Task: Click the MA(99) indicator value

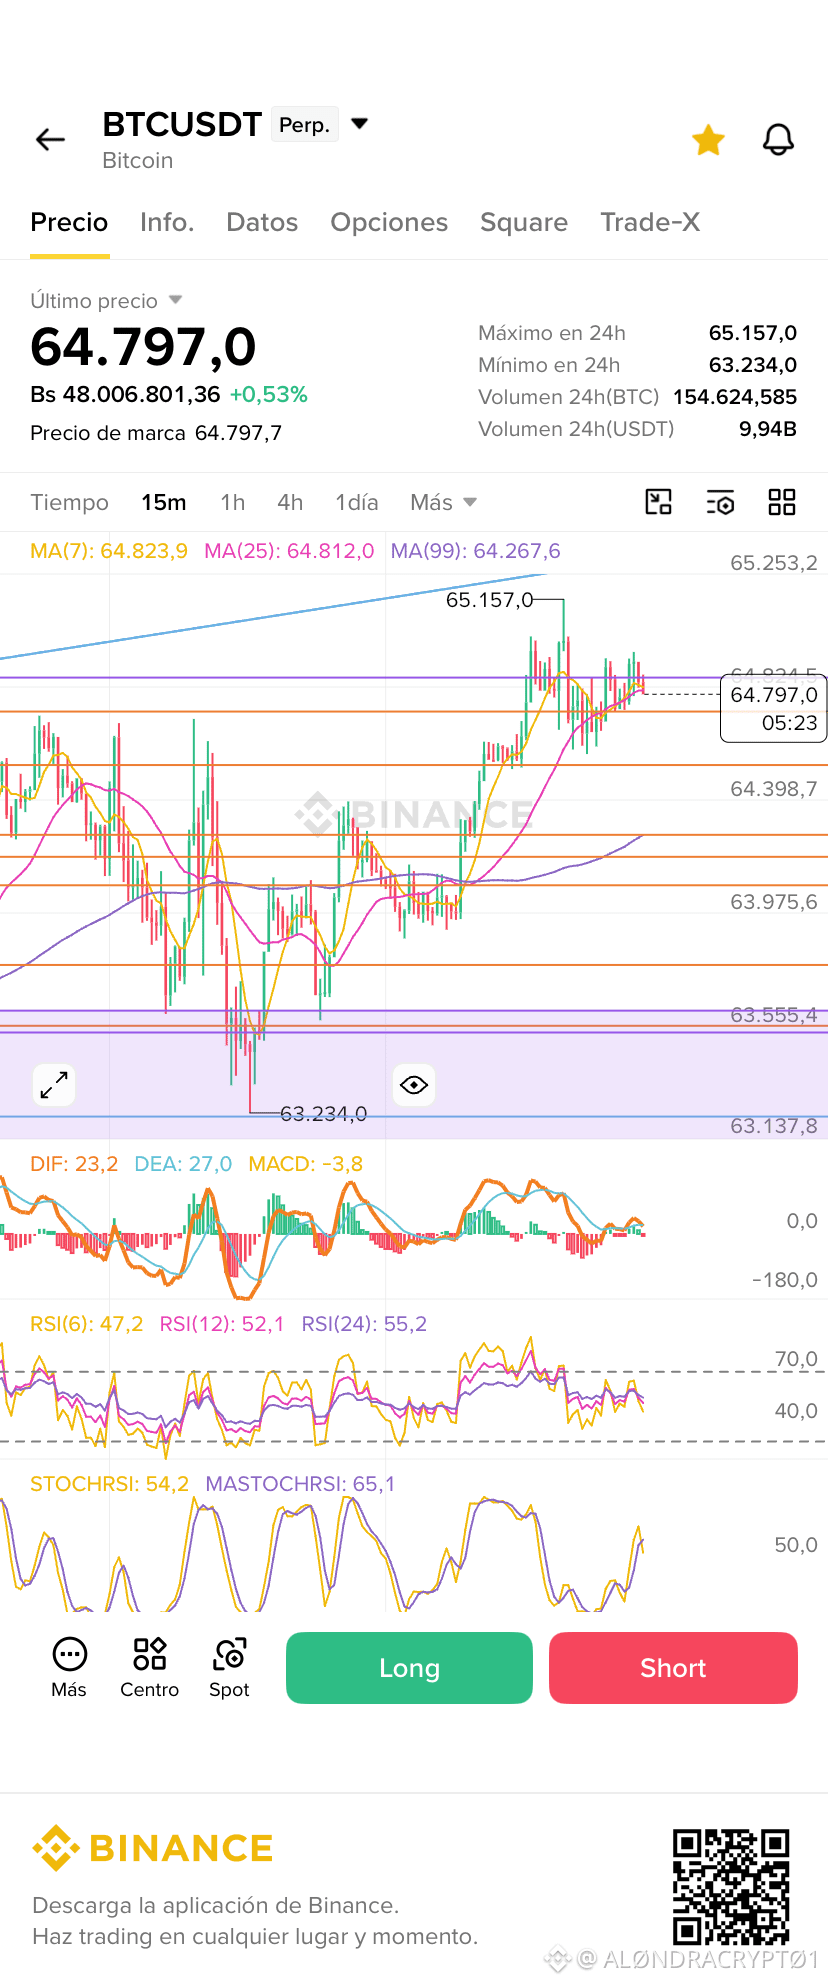Action: (x=476, y=551)
